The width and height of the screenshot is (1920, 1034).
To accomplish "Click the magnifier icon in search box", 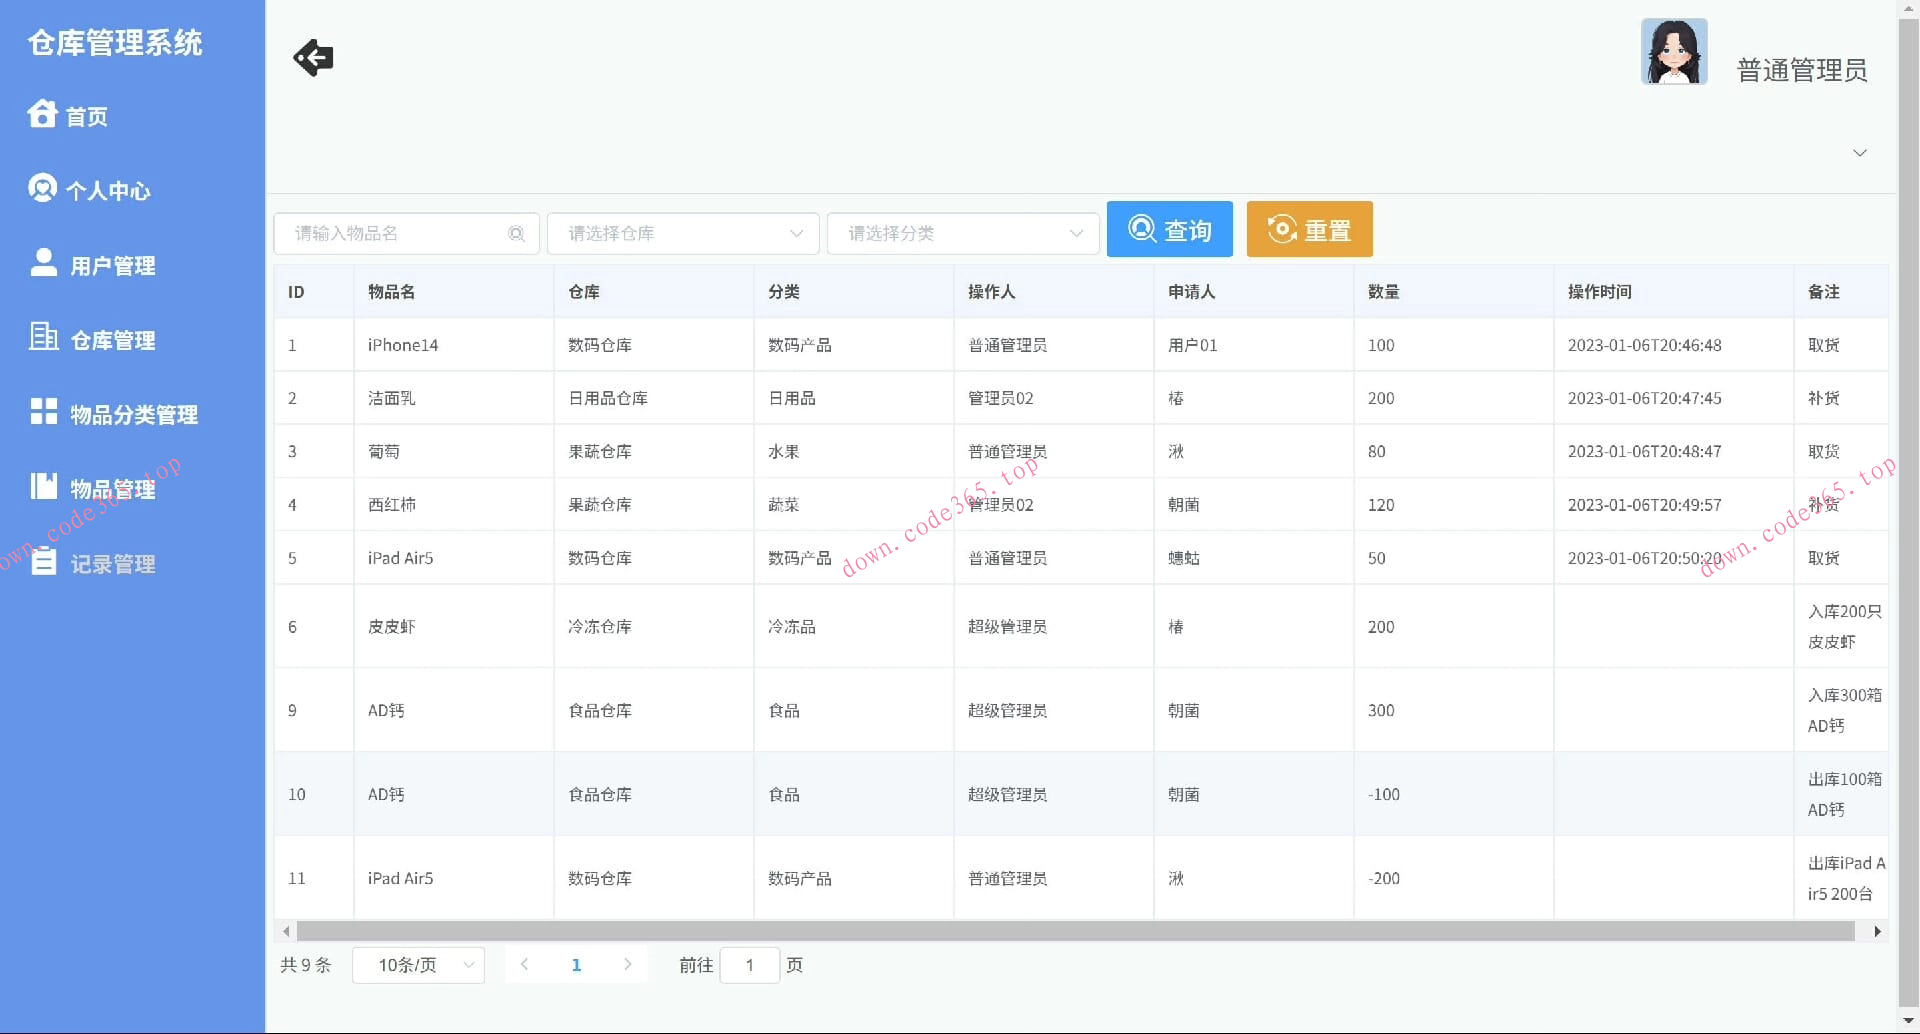I will pos(516,233).
